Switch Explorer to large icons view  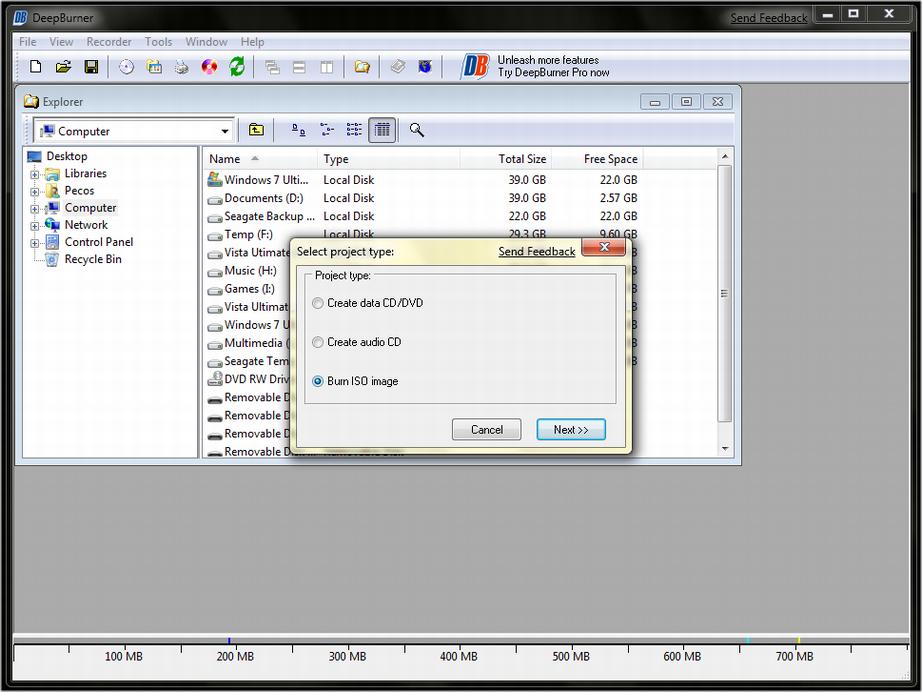tap(299, 130)
